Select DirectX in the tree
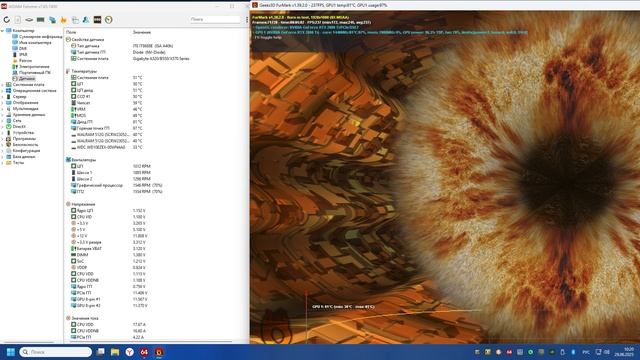Screen dimensions: 640x360 point(16,127)
